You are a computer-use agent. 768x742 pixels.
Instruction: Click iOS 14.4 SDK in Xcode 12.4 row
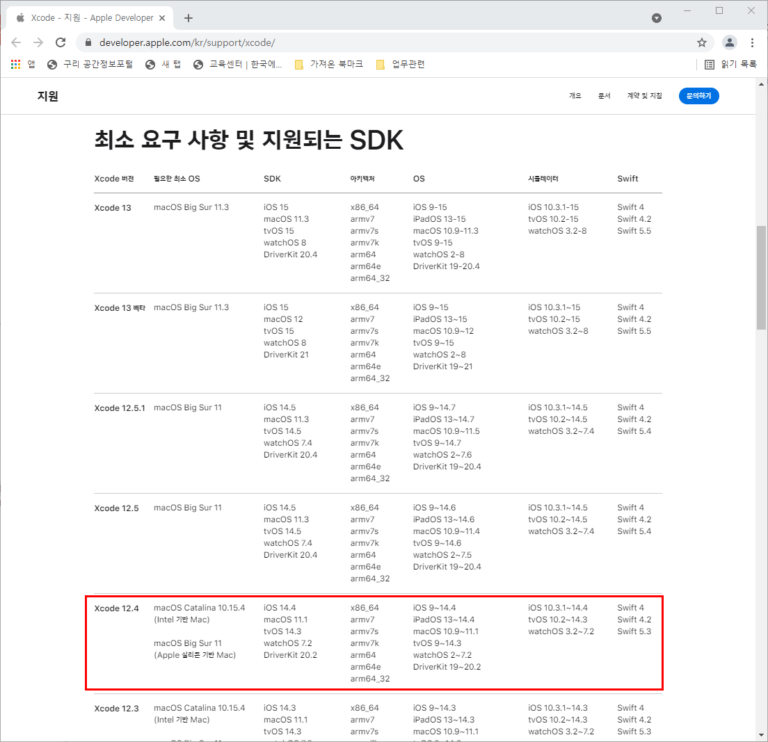[280, 608]
